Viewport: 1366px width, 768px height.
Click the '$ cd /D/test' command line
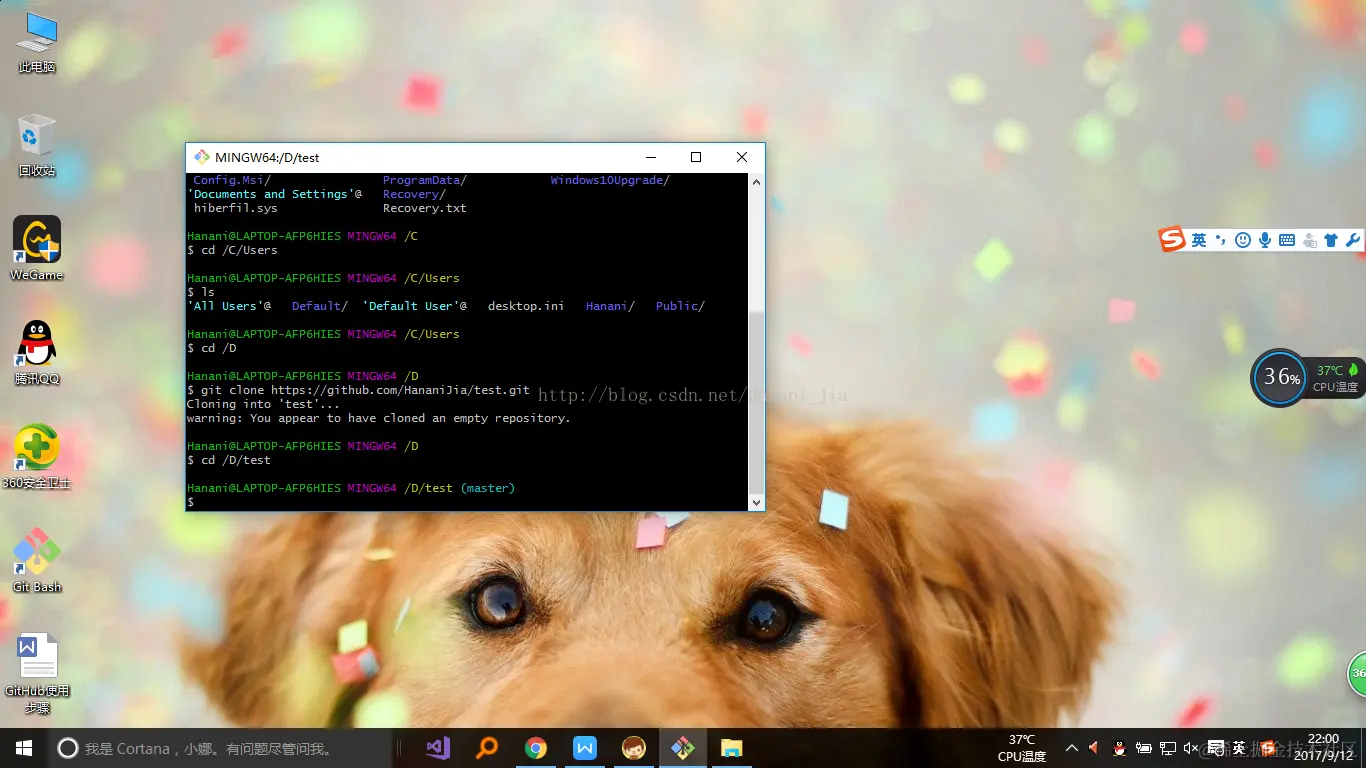229,460
